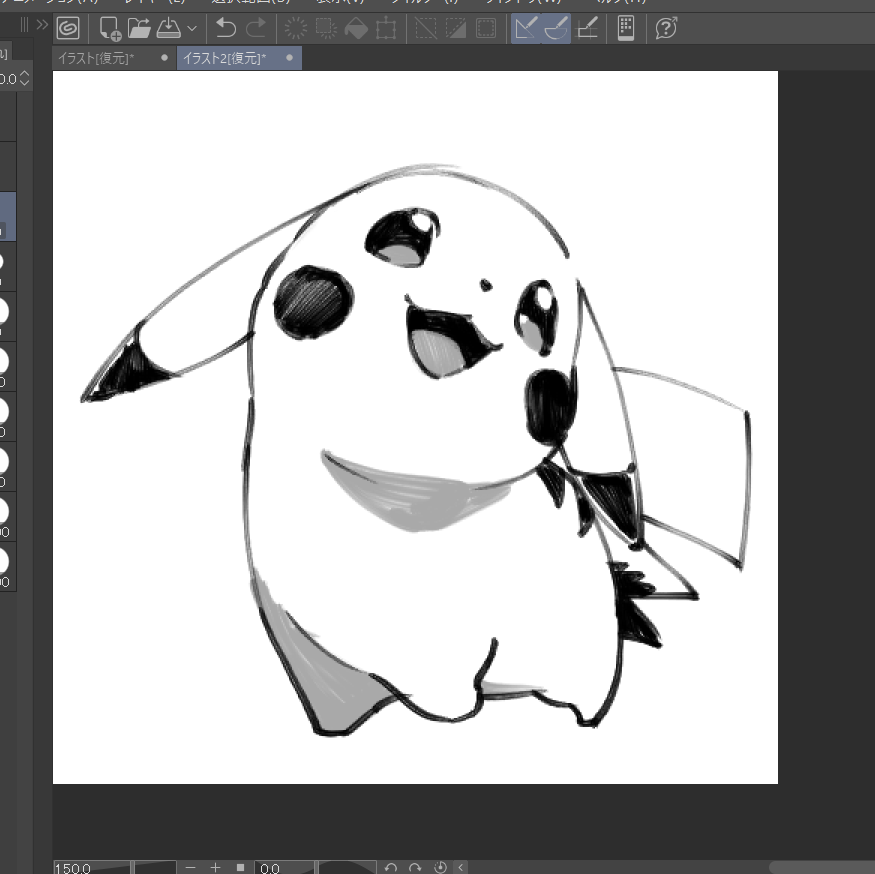Screen dimensions: 875x874
Task: Open the Save options dropdown arrow
Action: click(x=192, y=28)
